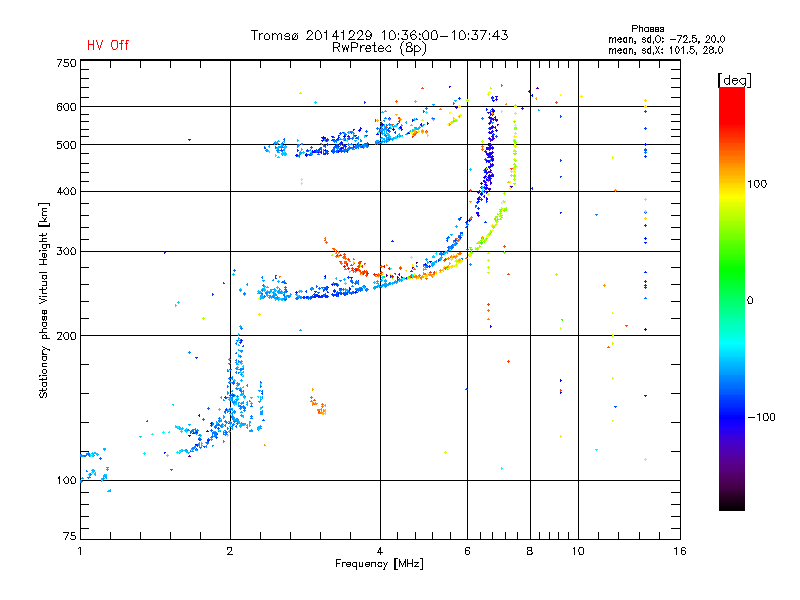Click the "[deg]" colorbar unit label
Viewport: 800px width, 600px height.
click(x=734, y=80)
